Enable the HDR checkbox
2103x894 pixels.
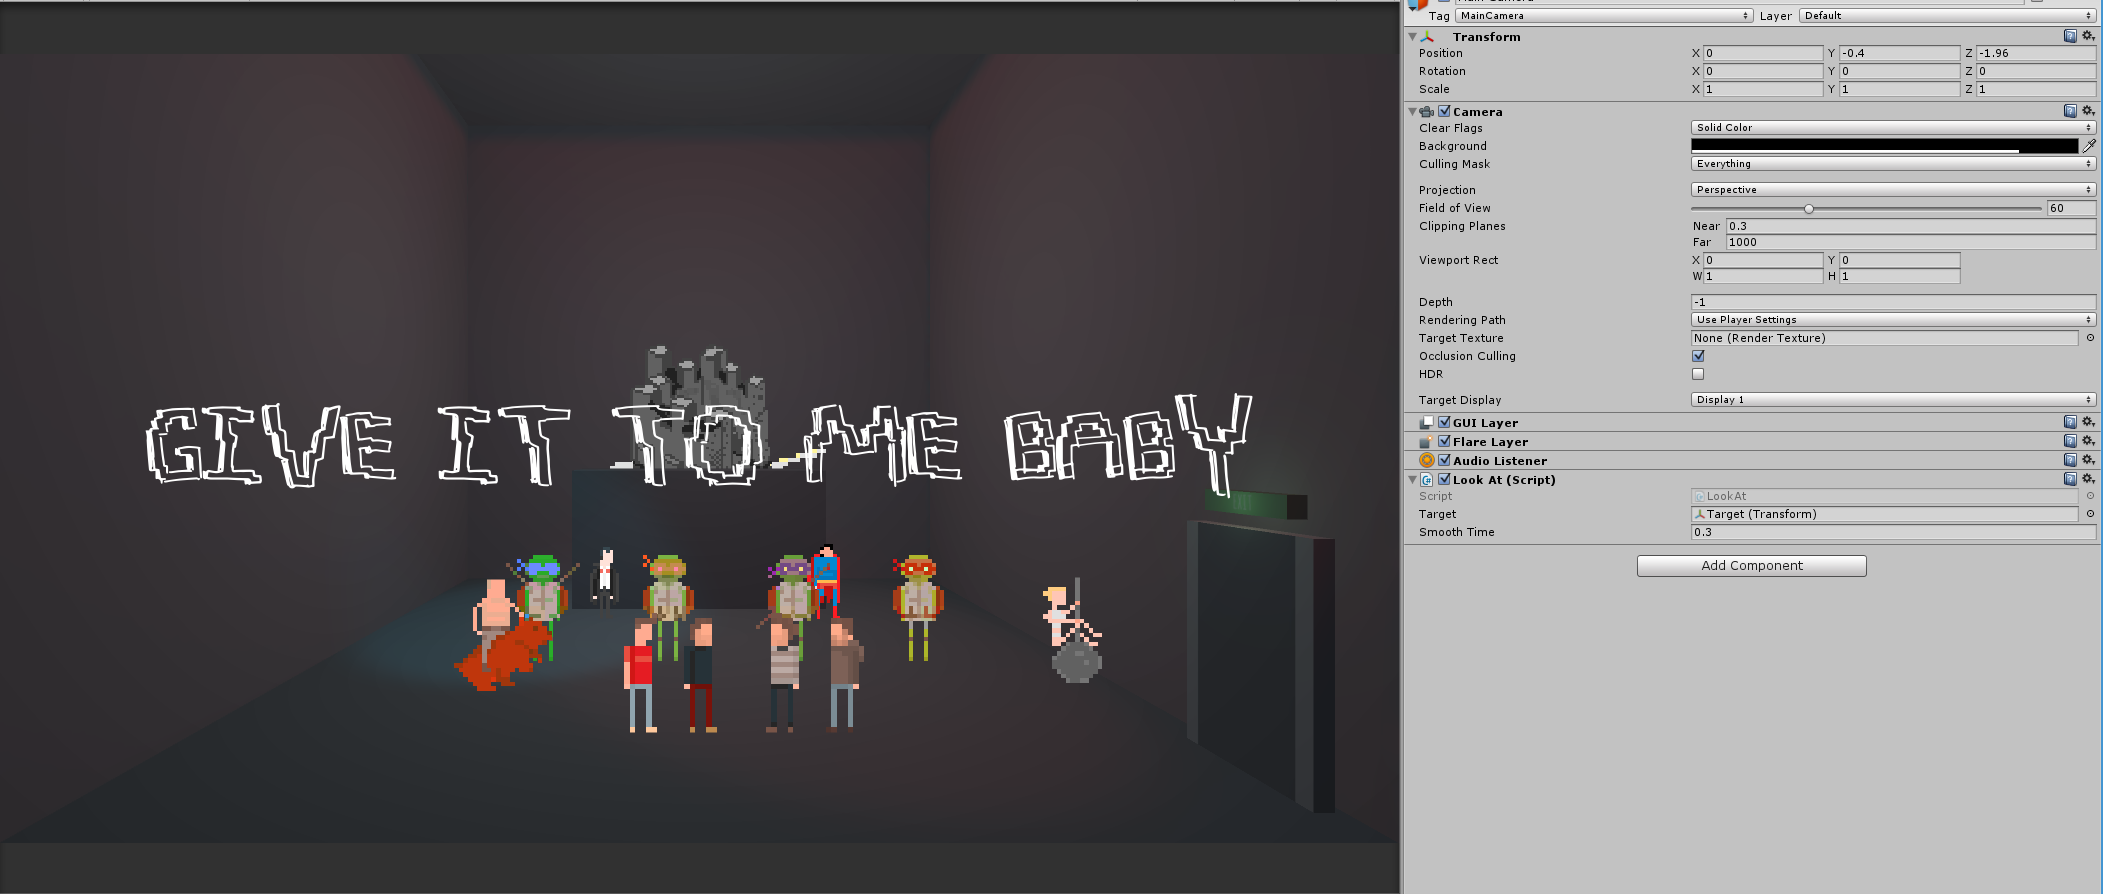pyautogui.click(x=1698, y=374)
